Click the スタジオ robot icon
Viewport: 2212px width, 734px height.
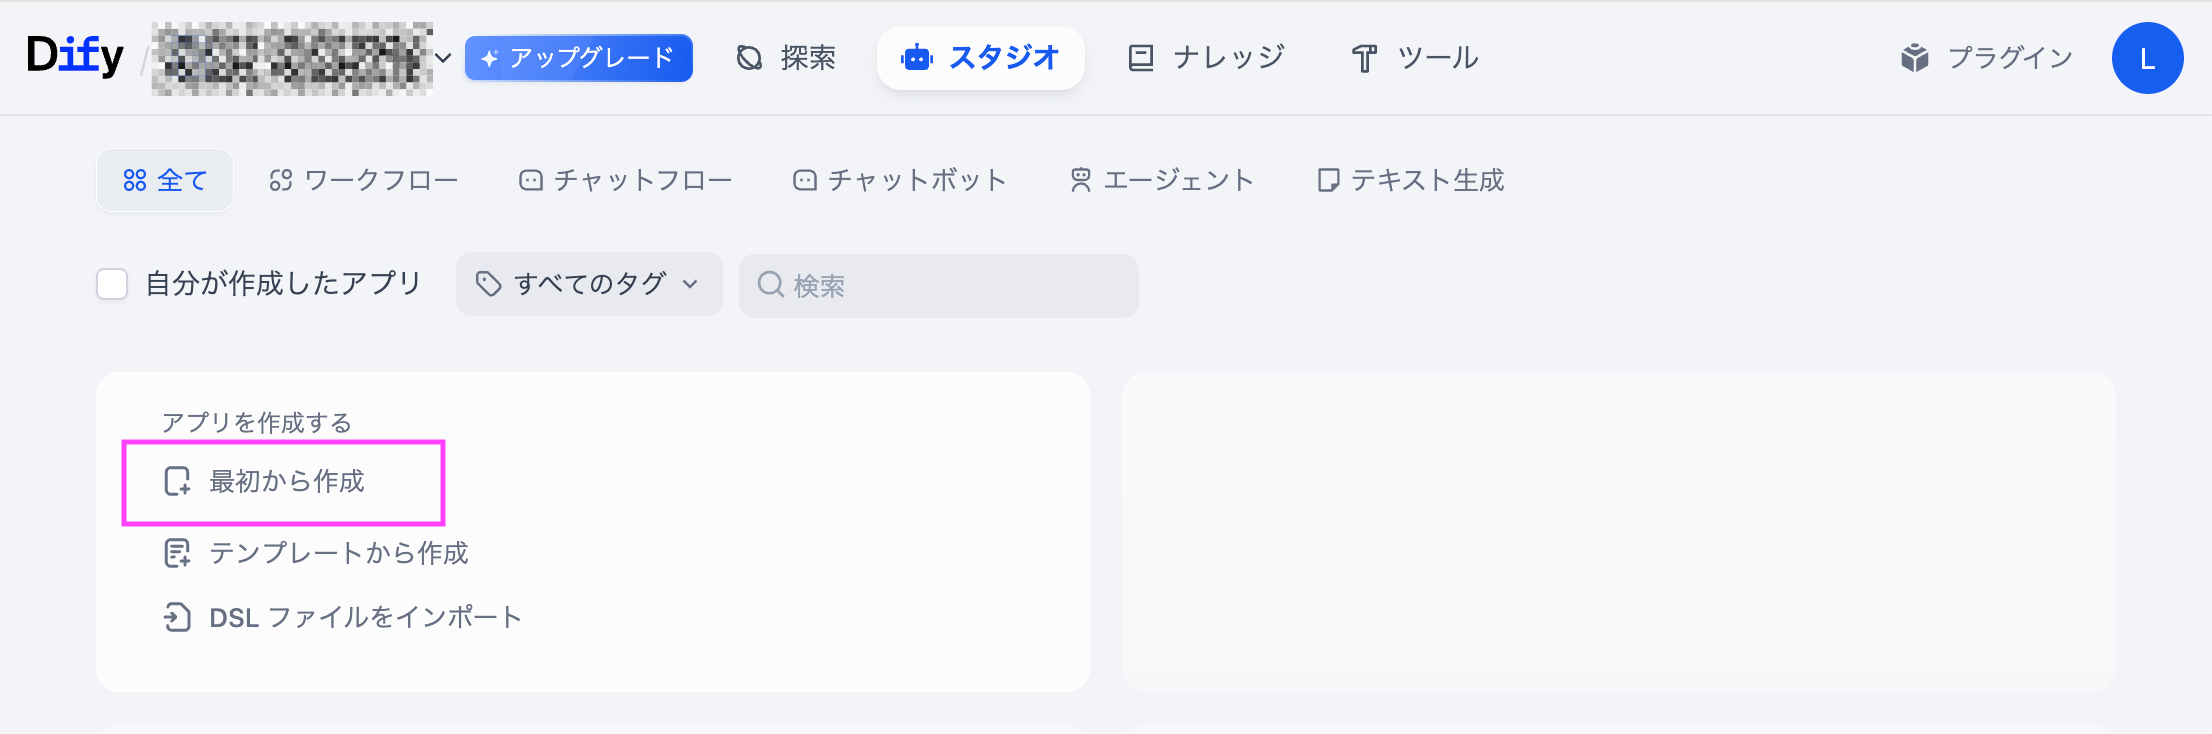[916, 58]
